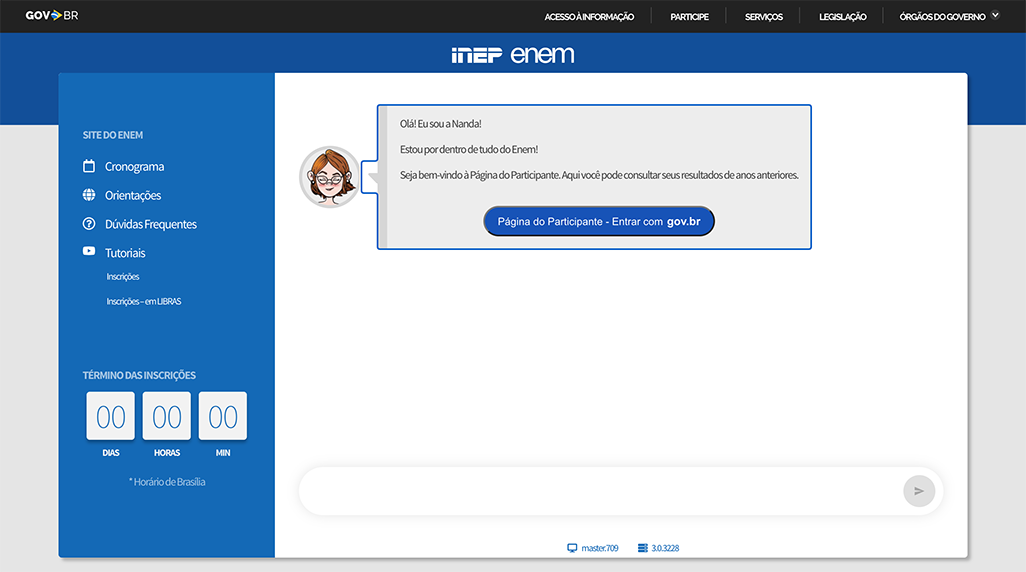
Task: Click the Término das Inscrições heading
Action: [139, 375]
